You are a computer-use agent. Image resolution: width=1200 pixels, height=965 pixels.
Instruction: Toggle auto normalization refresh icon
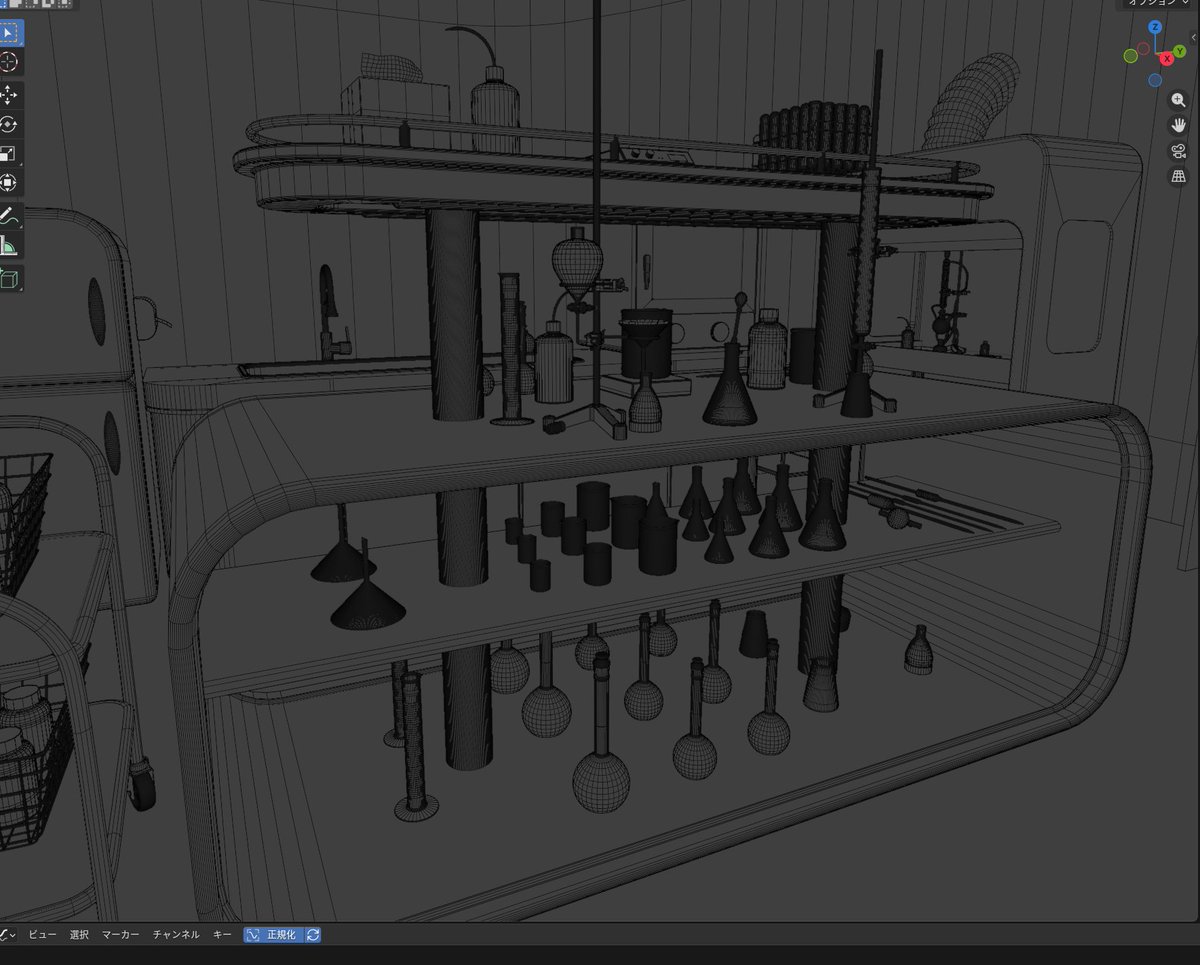pos(313,934)
